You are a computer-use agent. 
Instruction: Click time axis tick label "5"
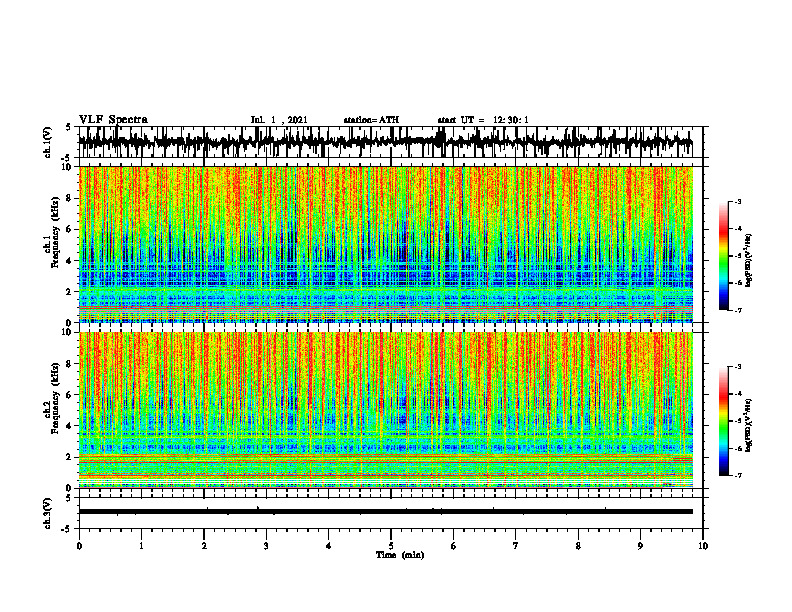point(391,546)
